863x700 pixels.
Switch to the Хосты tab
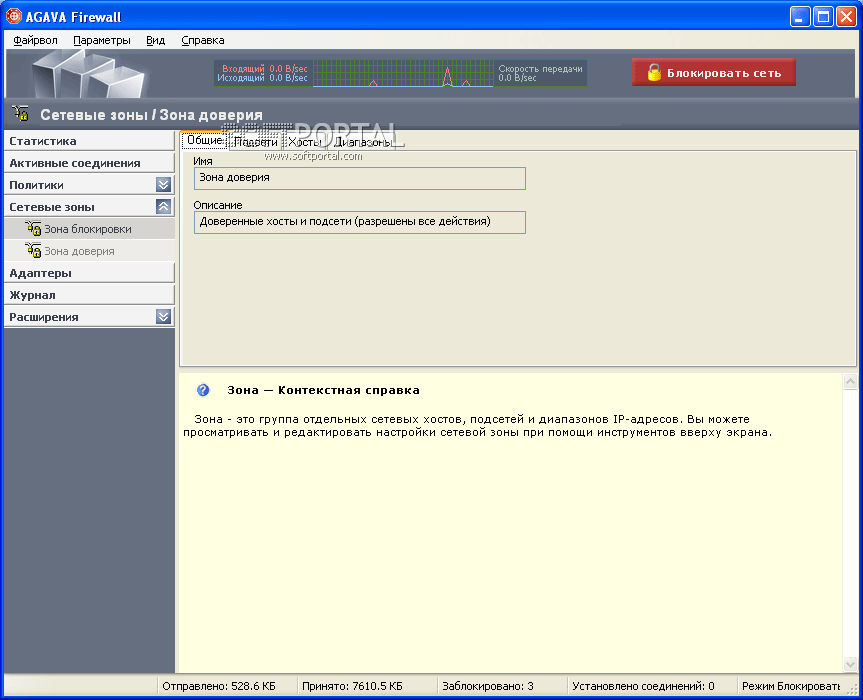pyautogui.click(x=305, y=142)
